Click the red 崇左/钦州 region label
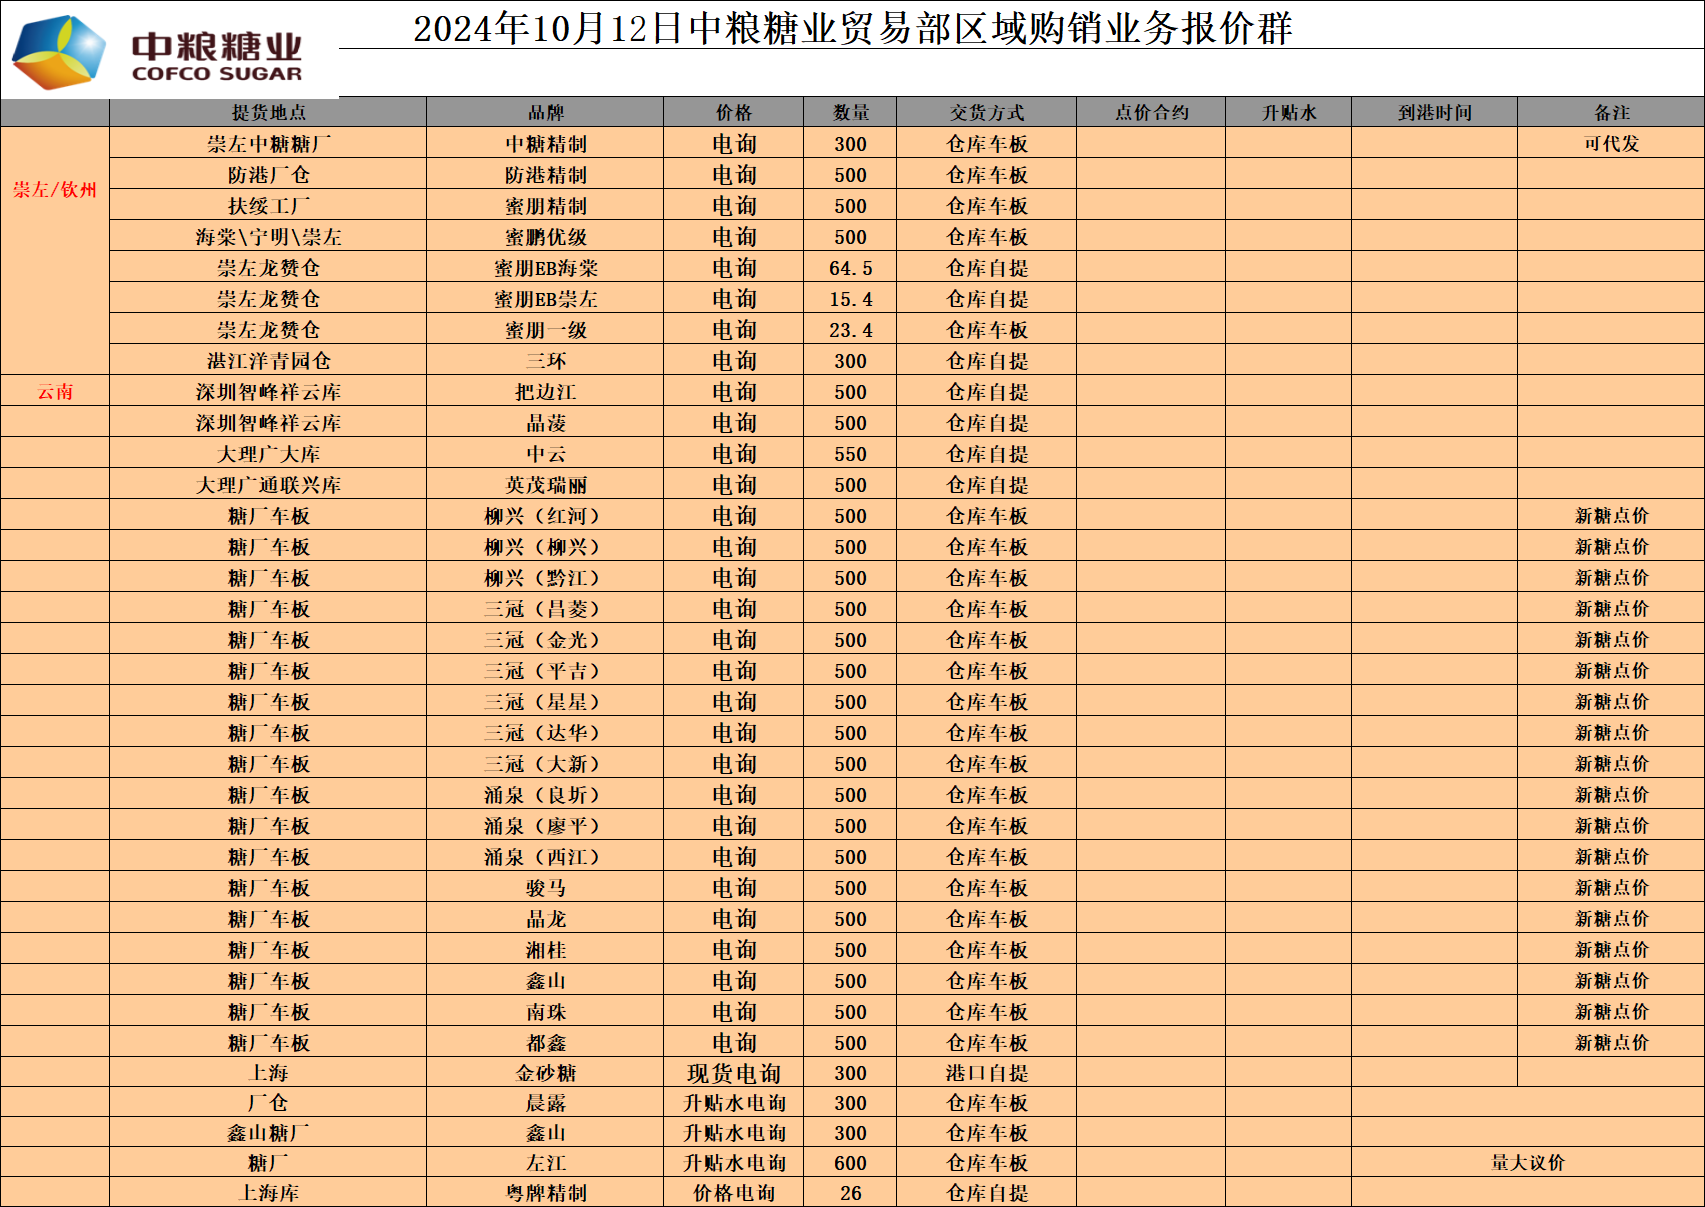 [x=55, y=190]
